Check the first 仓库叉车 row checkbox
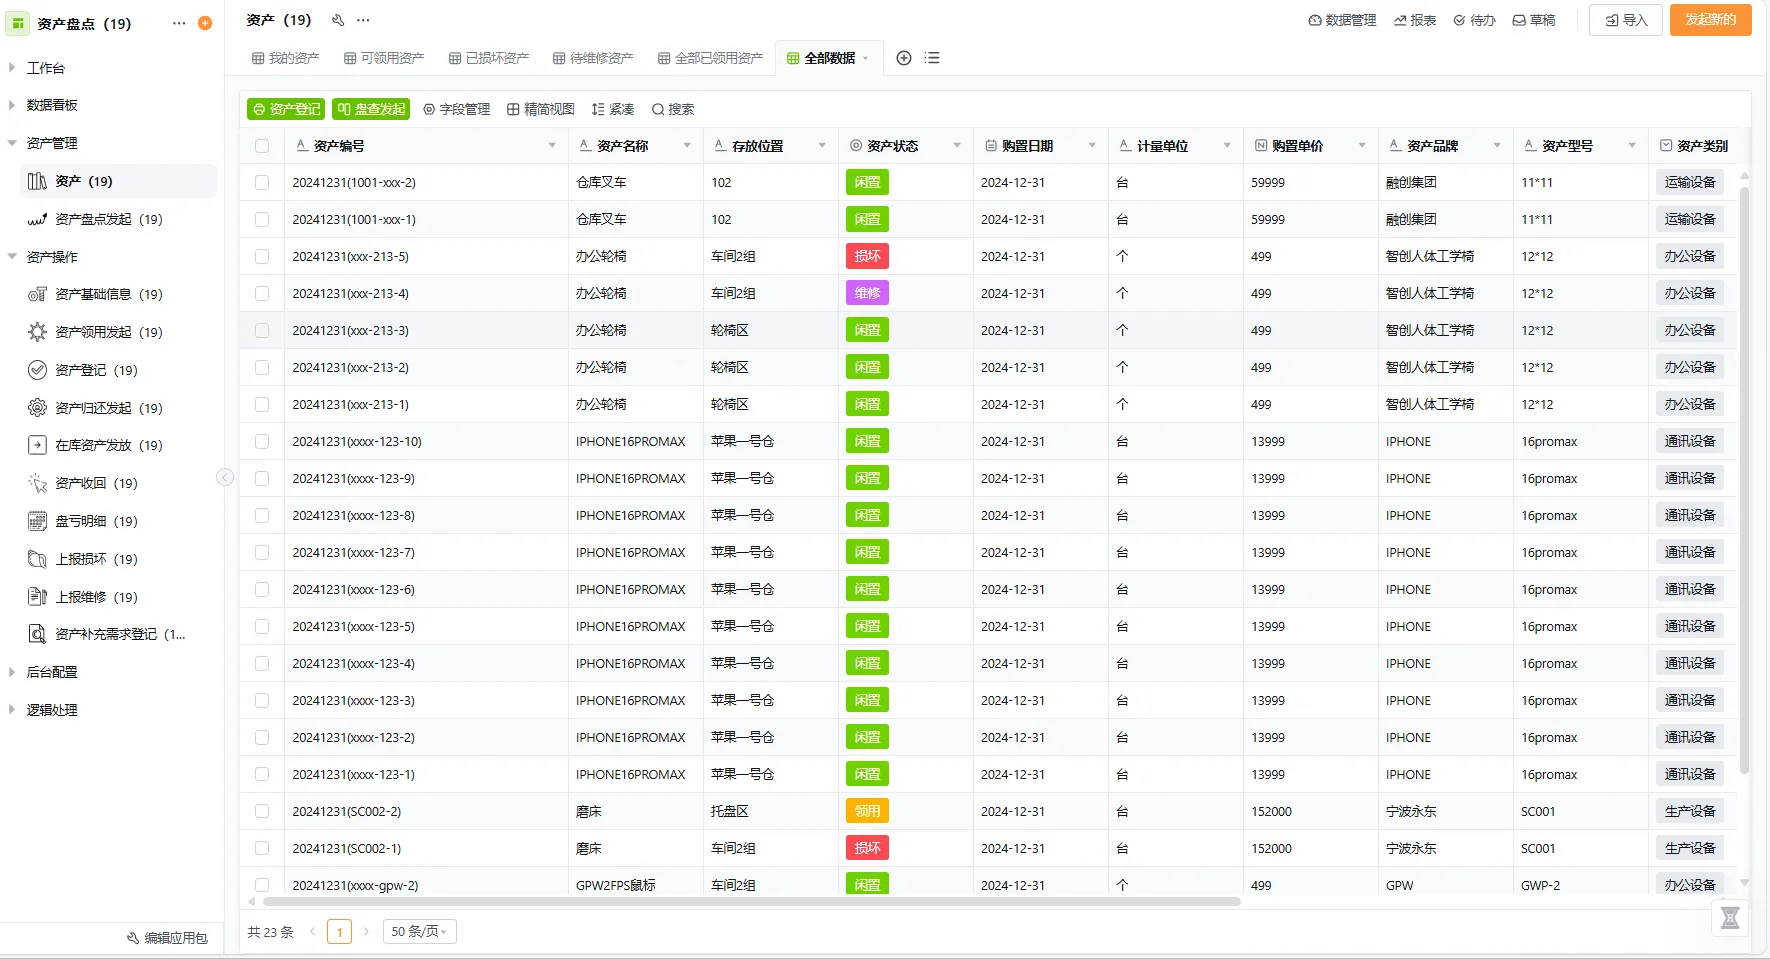1770x959 pixels. 261,182
